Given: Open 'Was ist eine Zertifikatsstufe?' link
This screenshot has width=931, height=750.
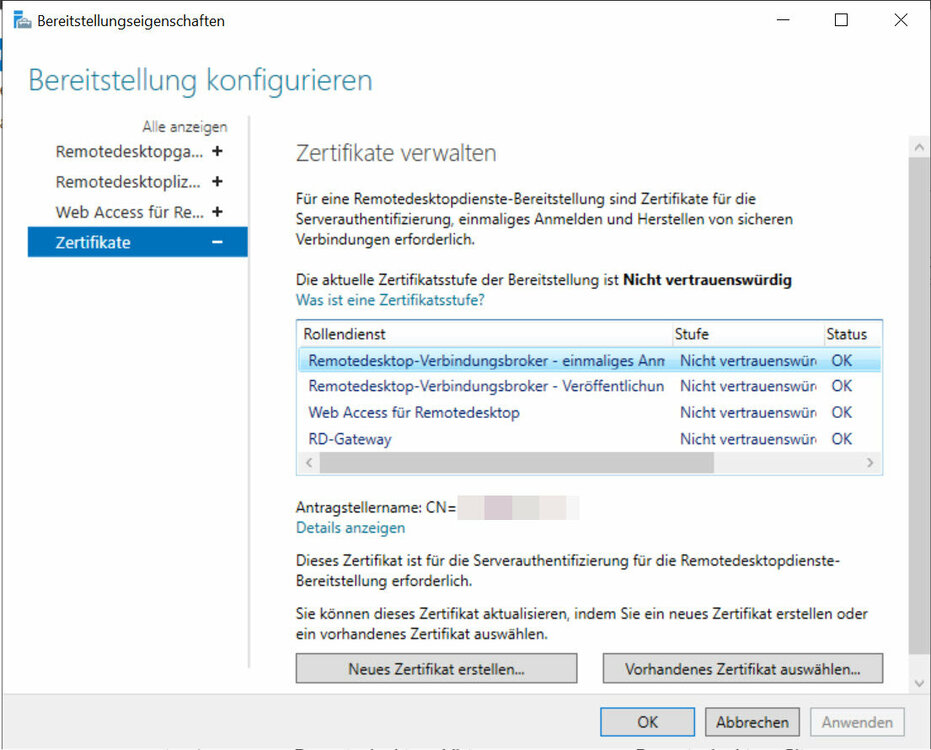Looking at the screenshot, I should tap(390, 300).
